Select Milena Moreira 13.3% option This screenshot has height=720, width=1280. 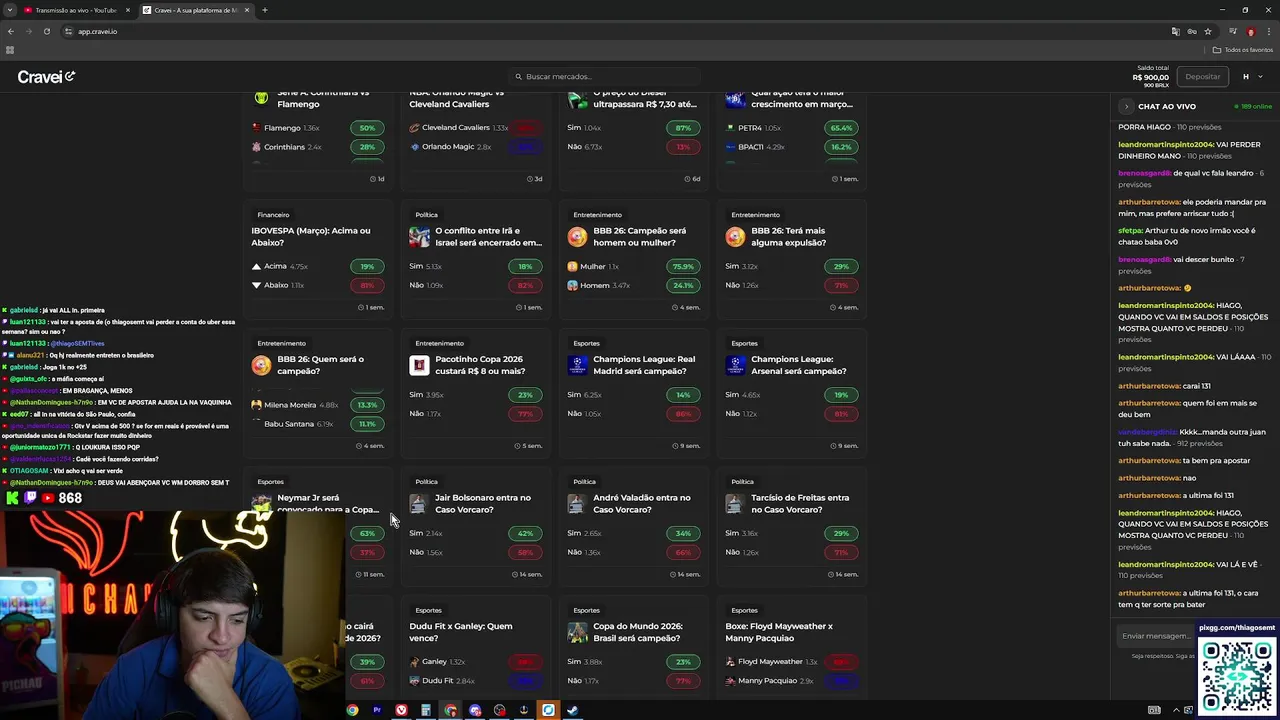point(367,405)
